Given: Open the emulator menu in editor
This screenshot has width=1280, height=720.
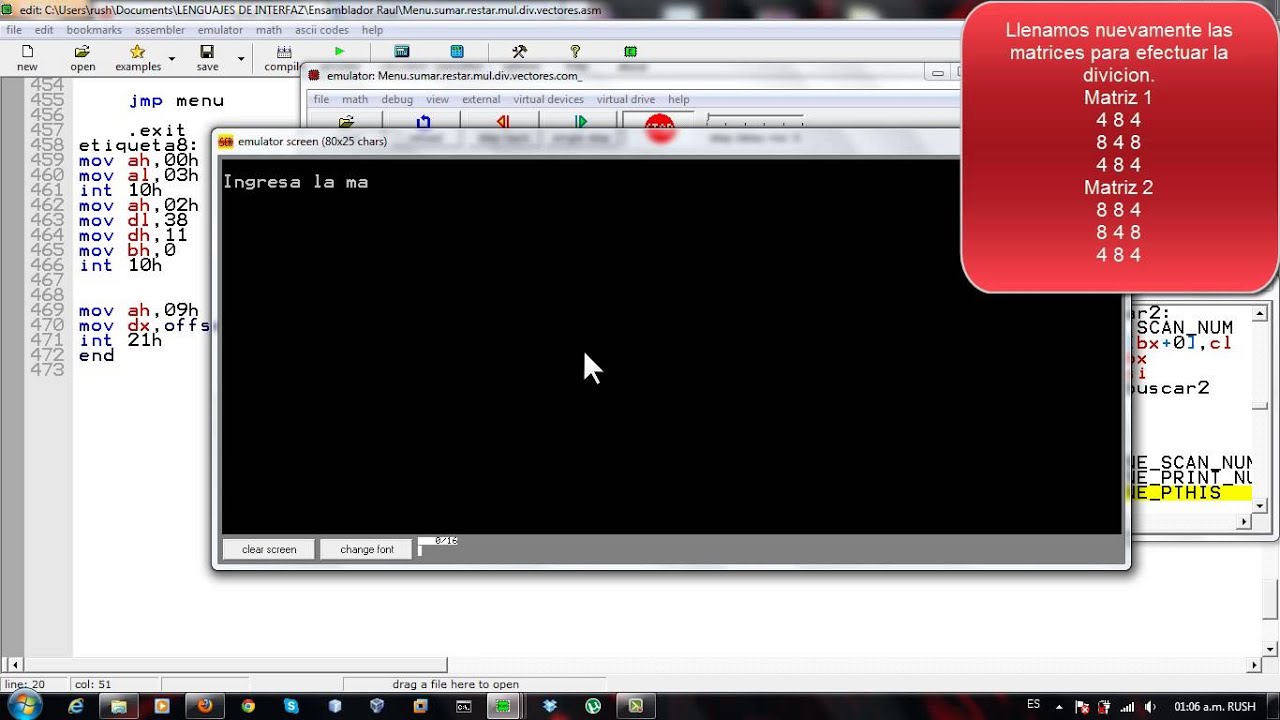Looking at the screenshot, I should pyautogui.click(x=220, y=30).
